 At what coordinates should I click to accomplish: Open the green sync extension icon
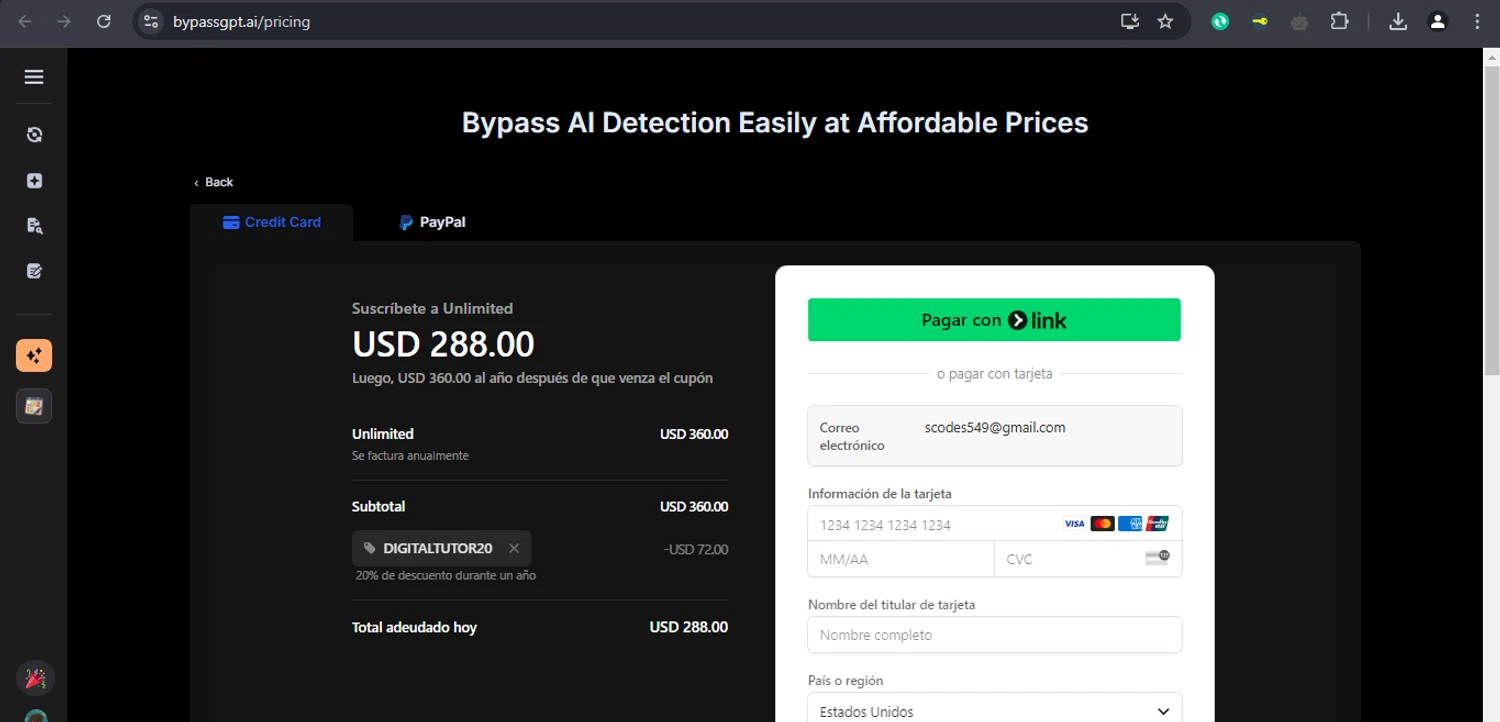[1220, 21]
